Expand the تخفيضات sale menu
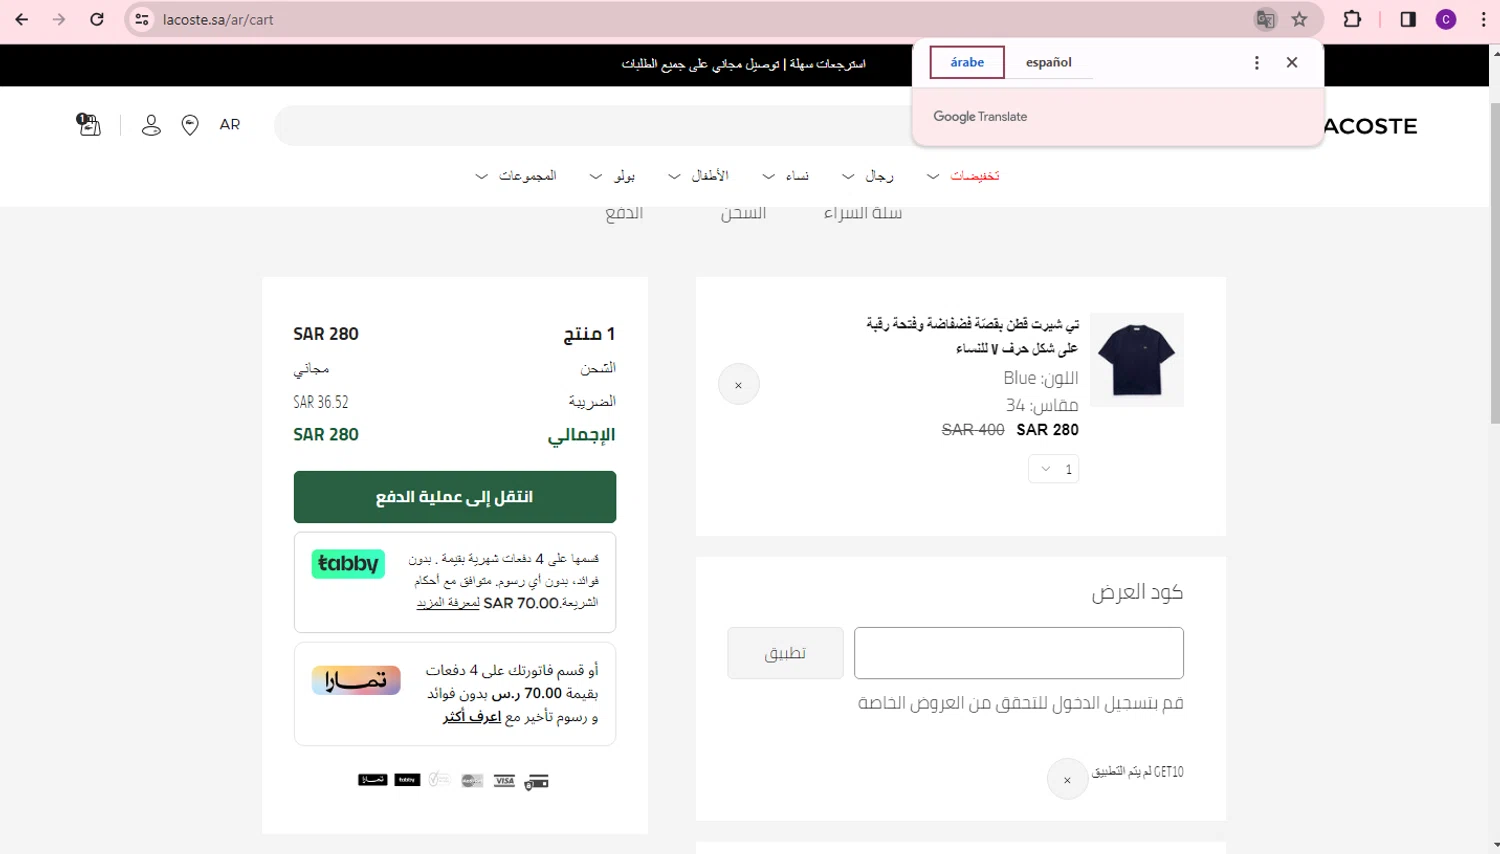The height and width of the screenshot is (854, 1500). 963,176
